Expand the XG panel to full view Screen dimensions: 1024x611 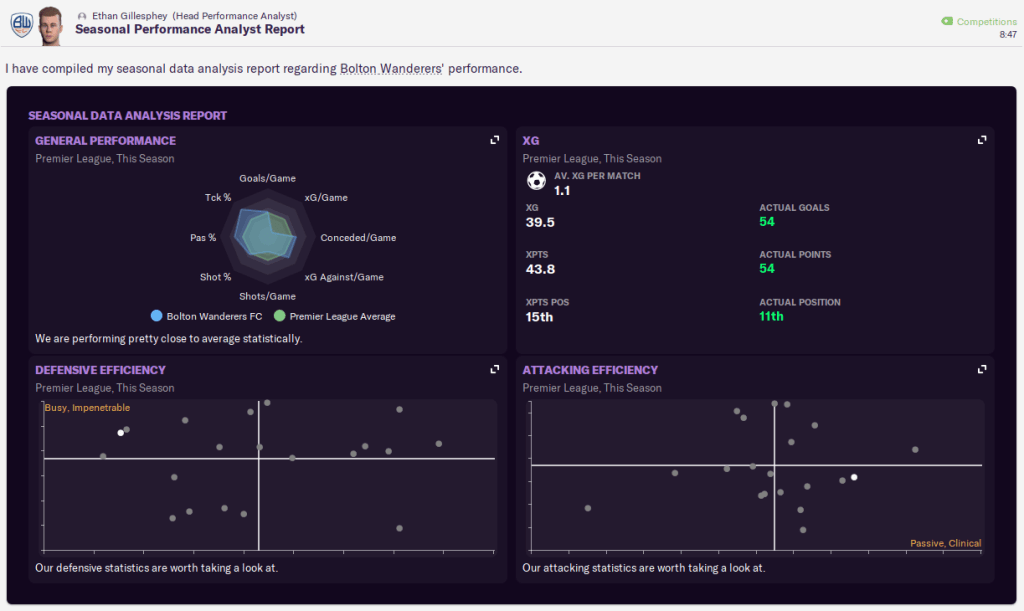(x=982, y=140)
